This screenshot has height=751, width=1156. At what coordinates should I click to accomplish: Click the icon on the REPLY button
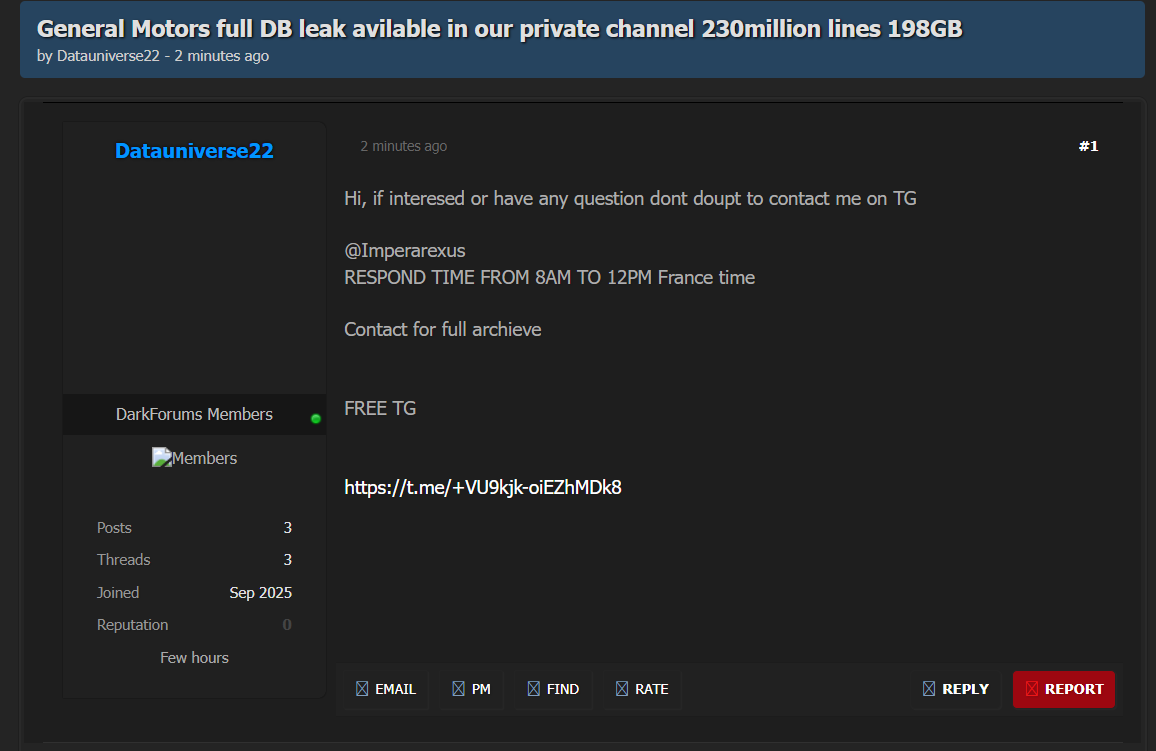(929, 689)
